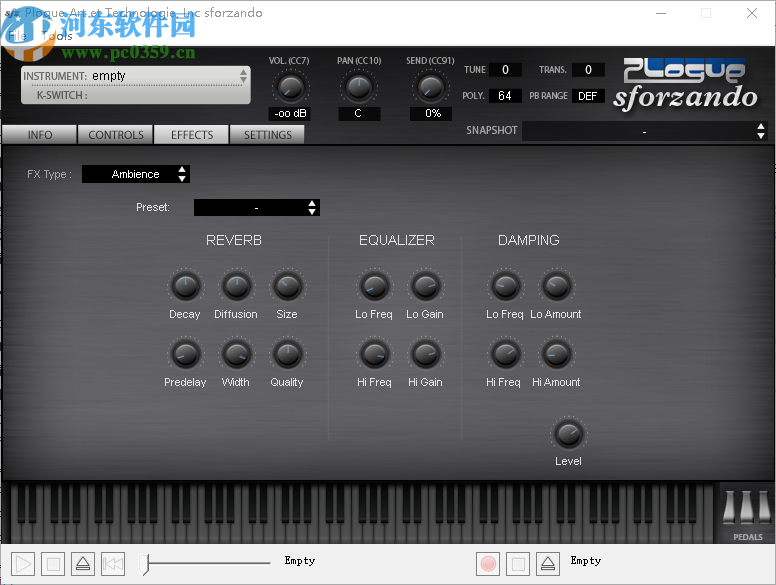Viewport: 776px width, 585px height.
Task: Click the eject icon in the right recorder section
Action: (547, 564)
